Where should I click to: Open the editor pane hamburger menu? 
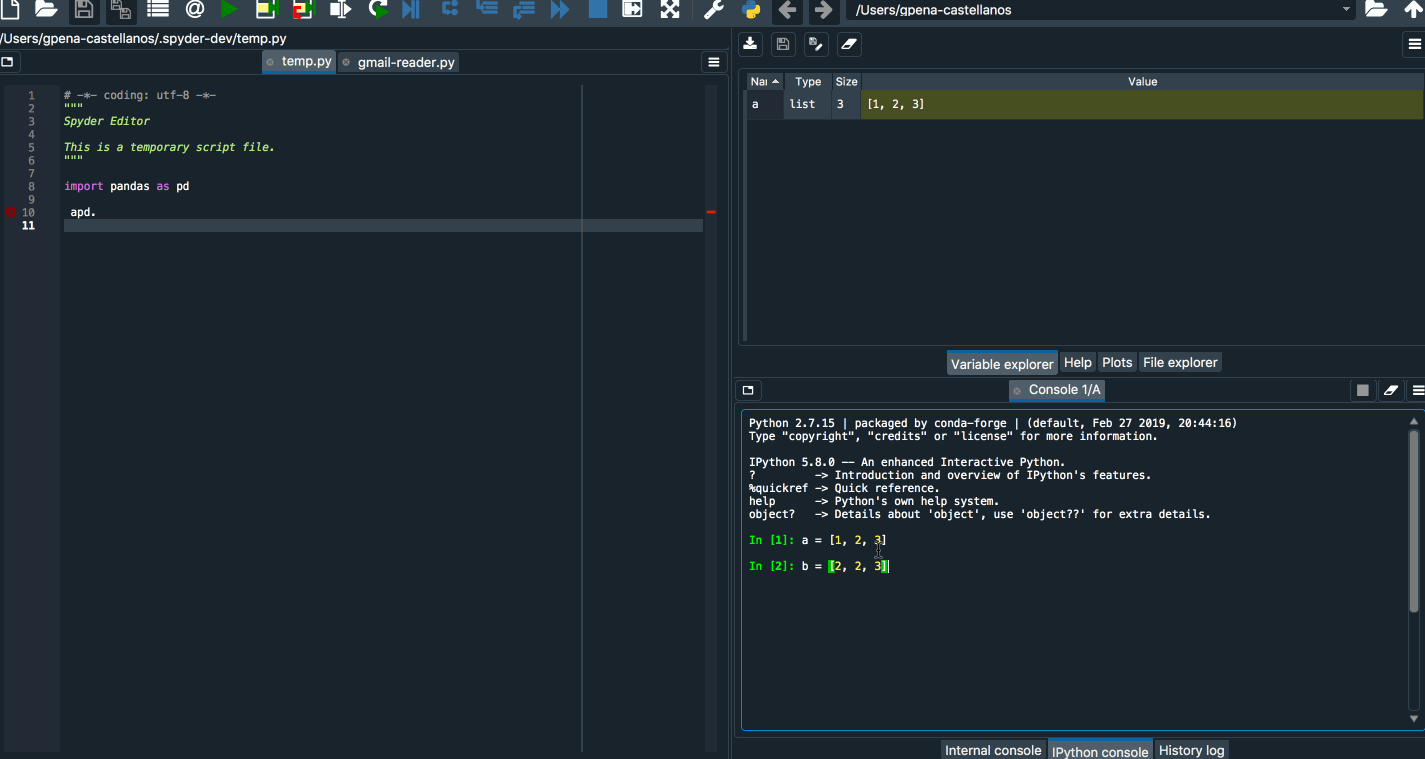[713, 62]
